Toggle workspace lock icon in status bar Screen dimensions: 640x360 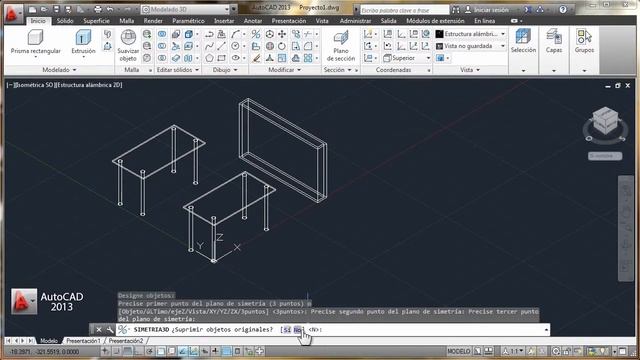(567, 351)
